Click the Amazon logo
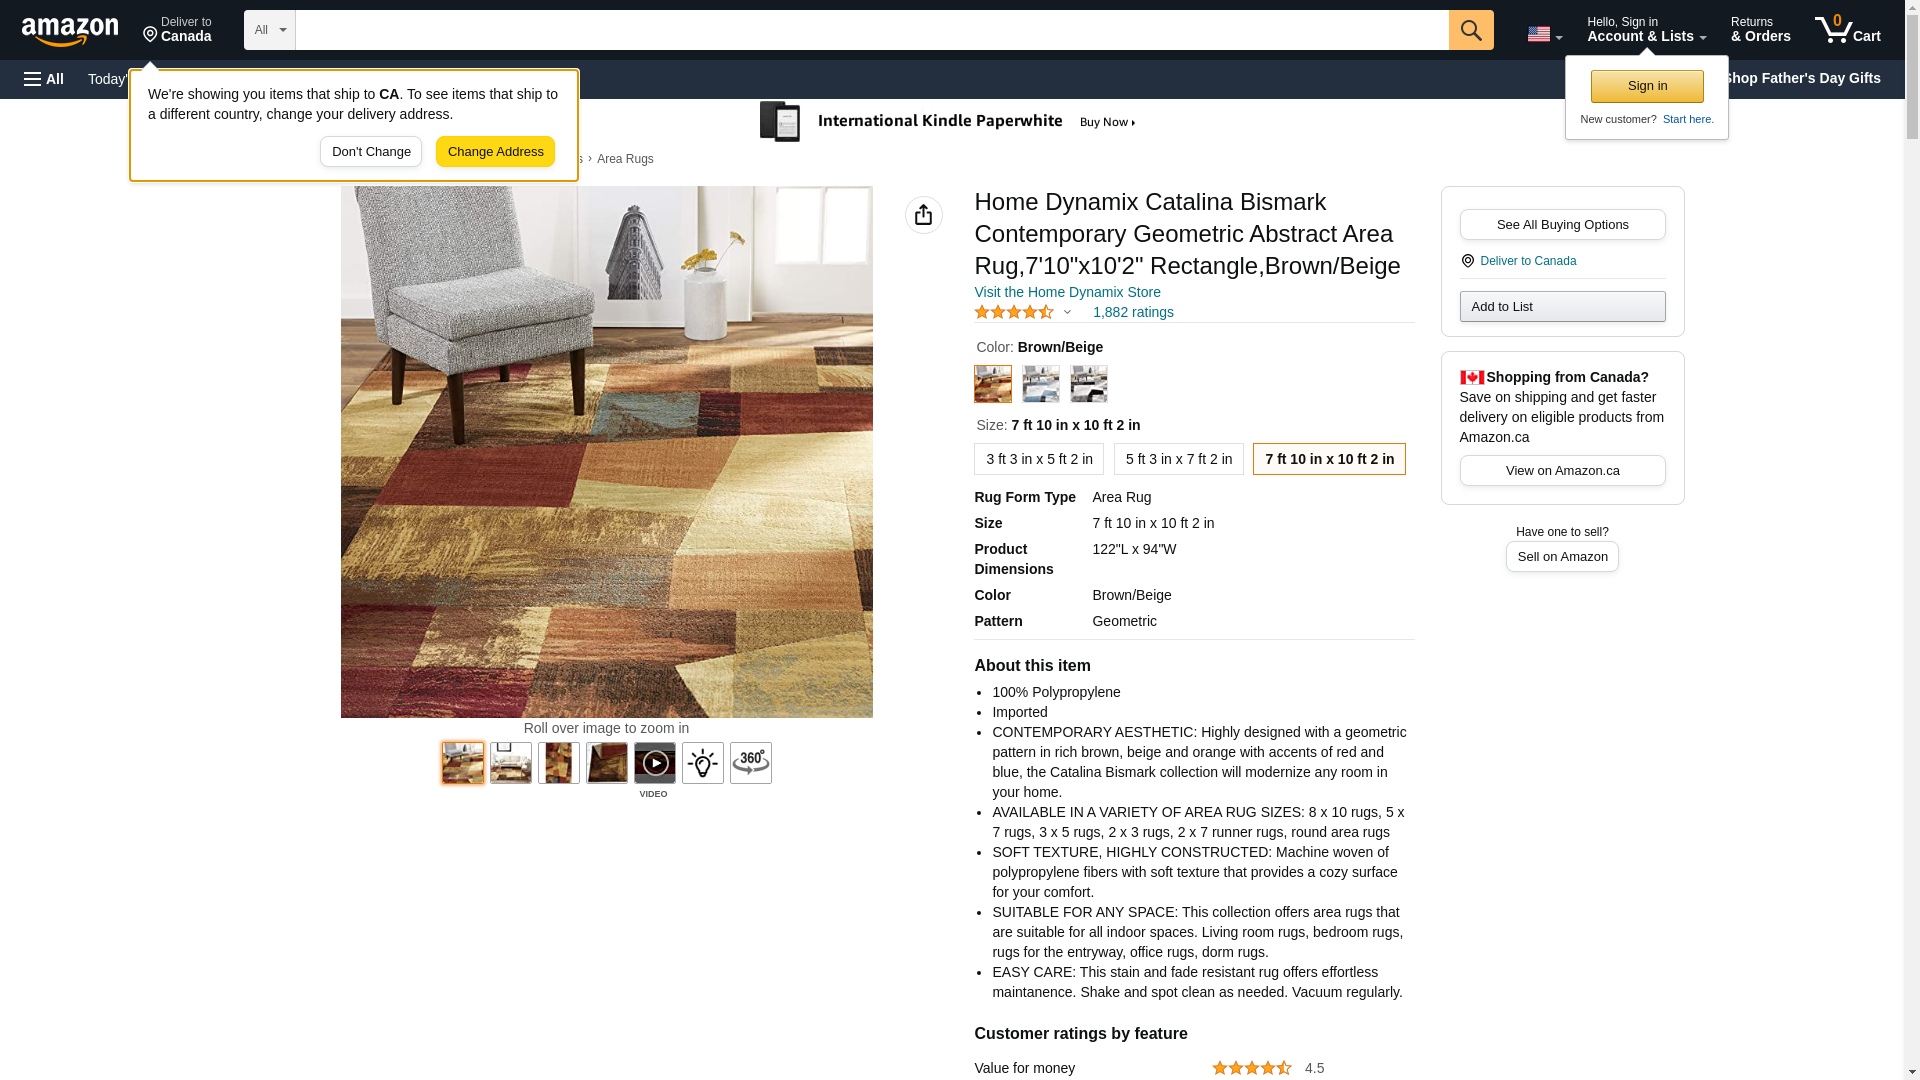Screen dimensions: 1920x1080 [70, 31]
